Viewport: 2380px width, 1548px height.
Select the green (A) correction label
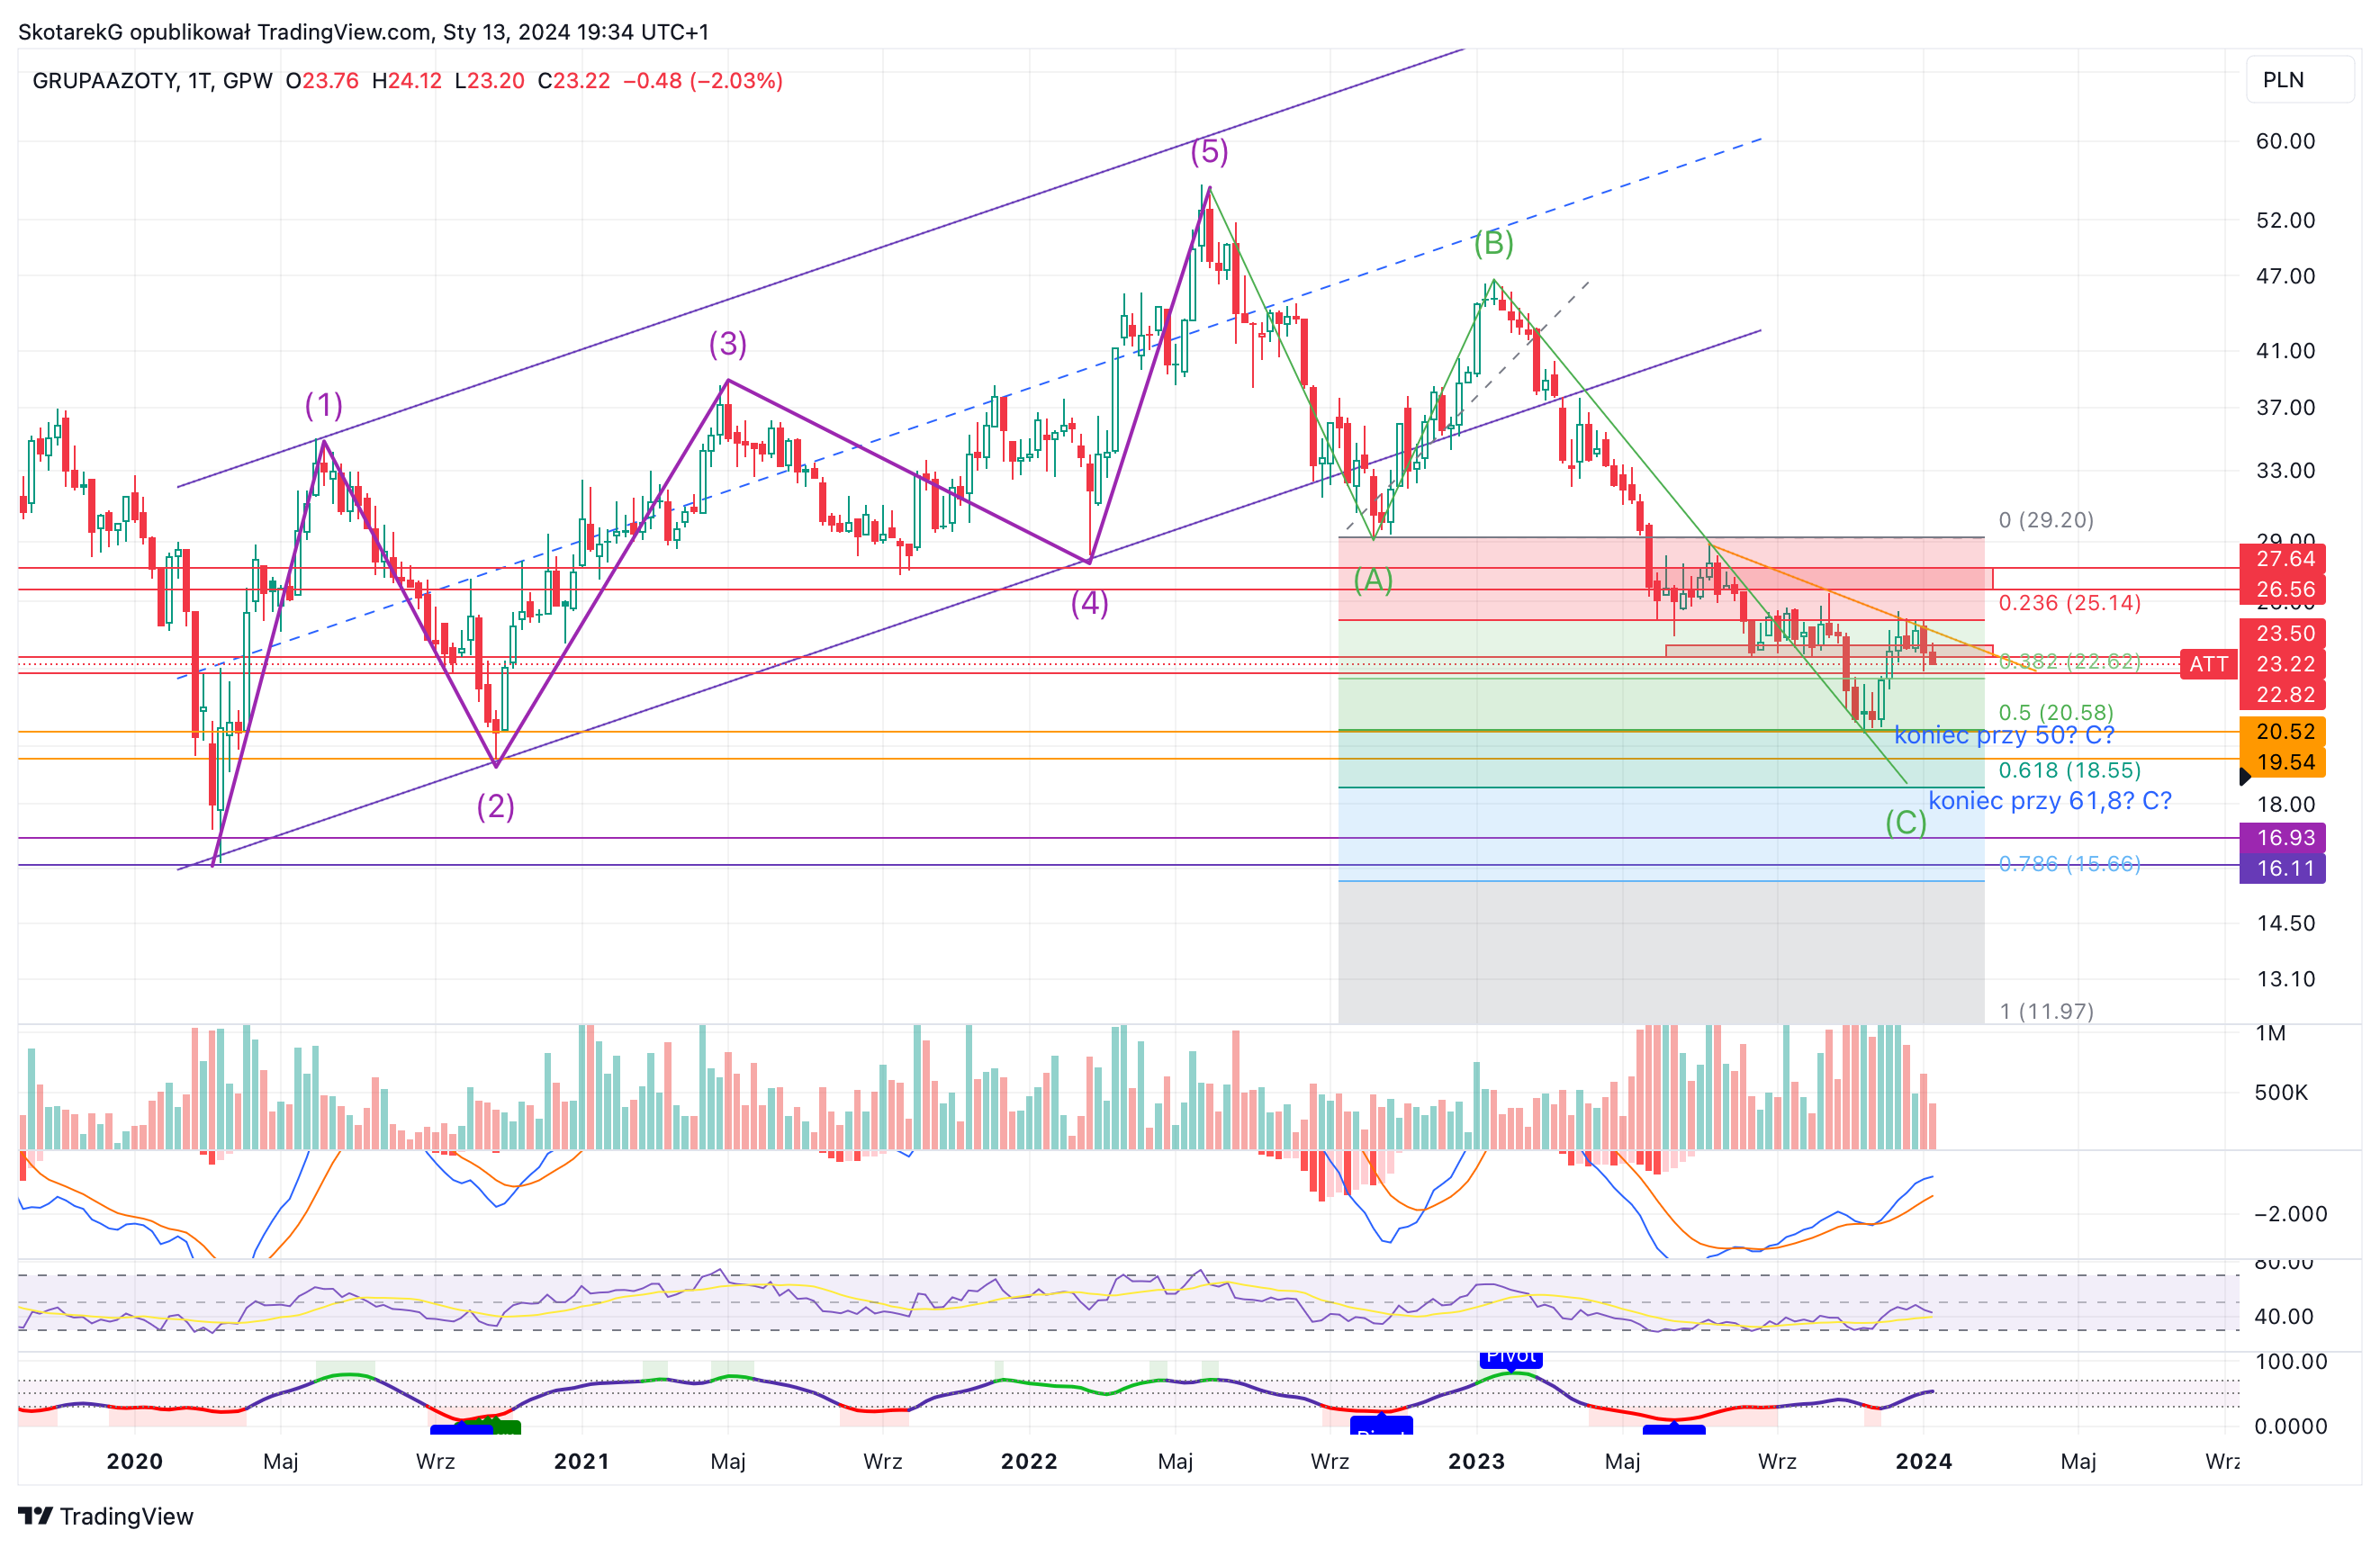click(x=1373, y=580)
